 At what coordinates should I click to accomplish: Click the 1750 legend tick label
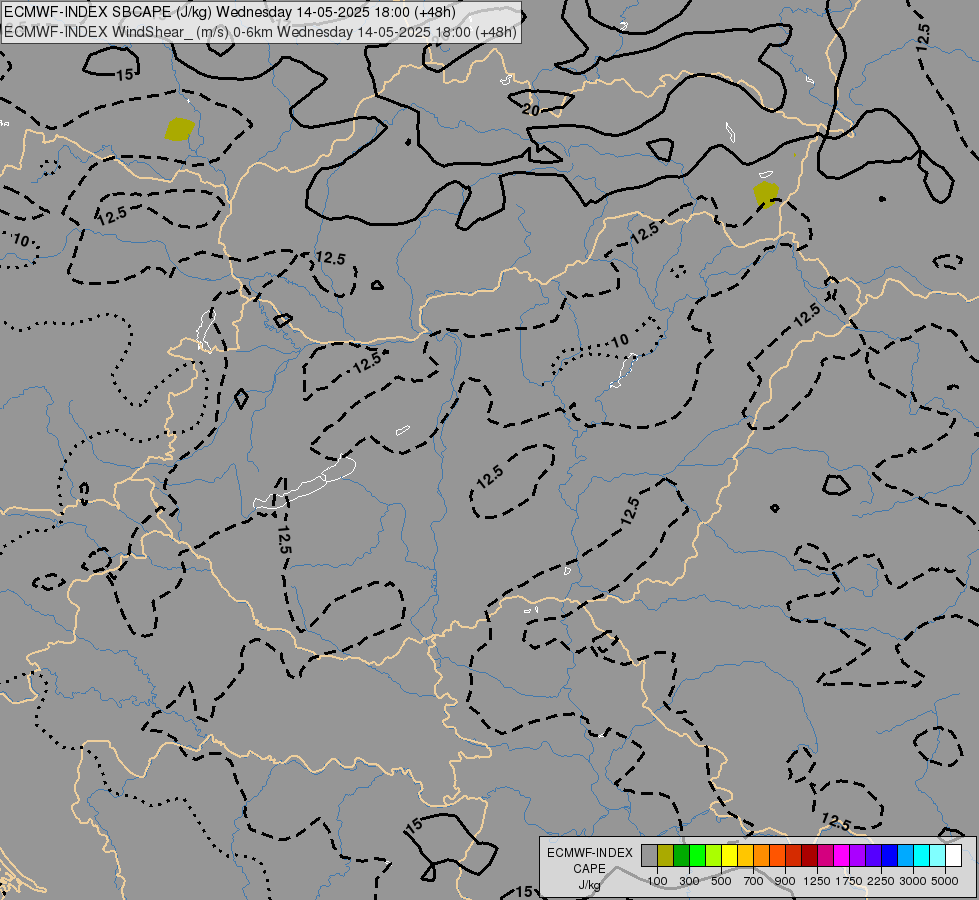coord(849,881)
